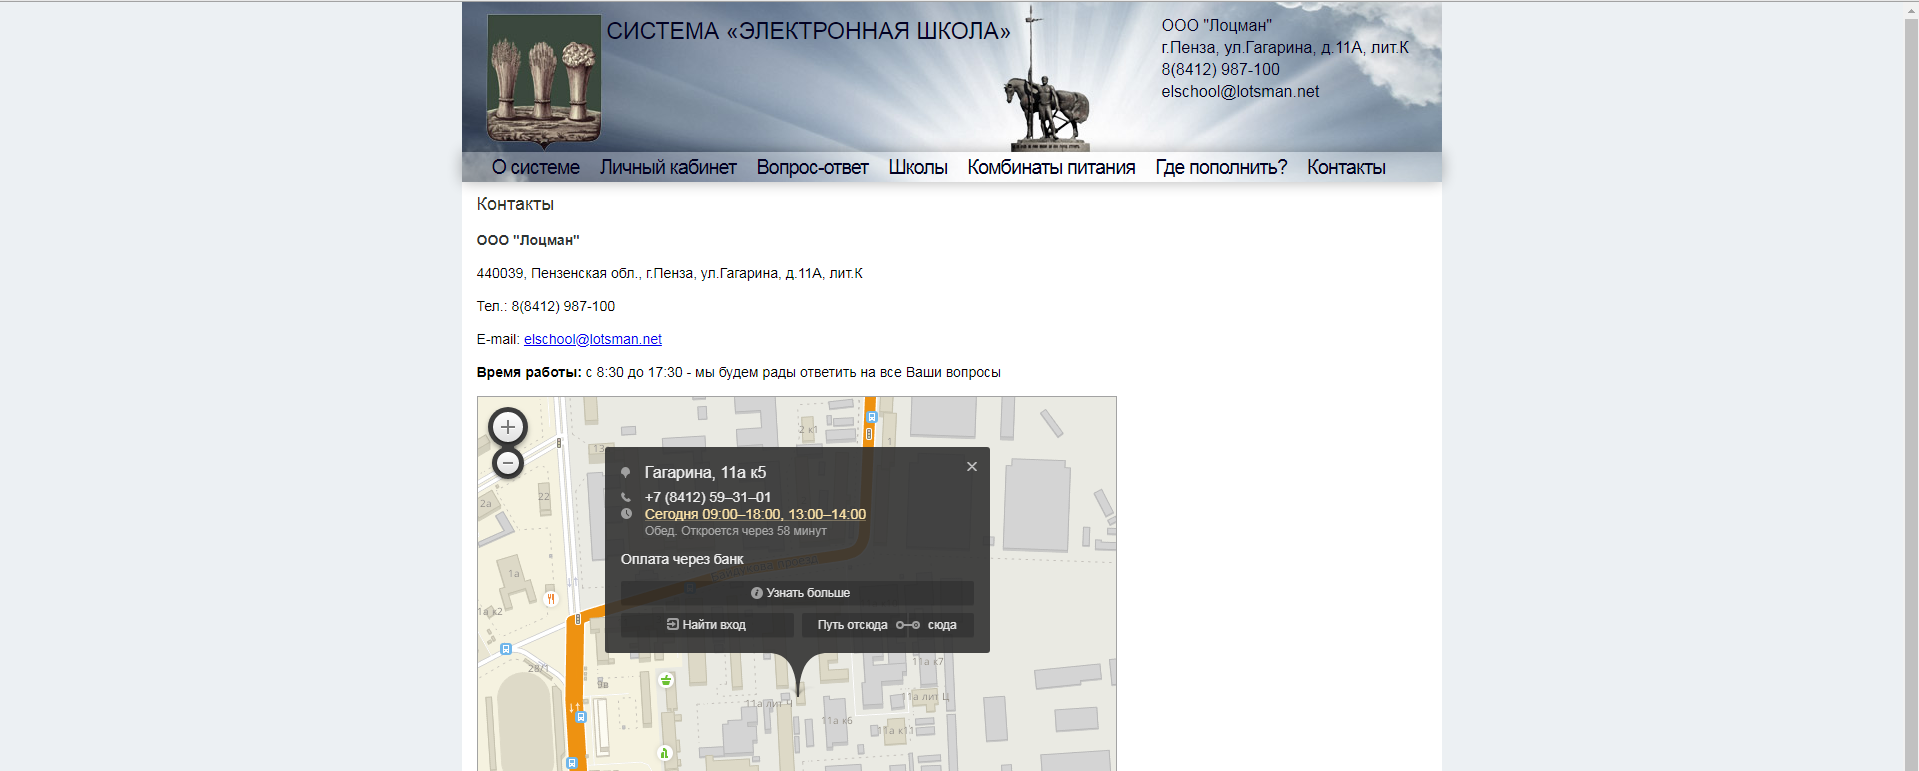Click the Контакты page heading
The height and width of the screenshot is (771, 1919).
[x=515, y=204]
